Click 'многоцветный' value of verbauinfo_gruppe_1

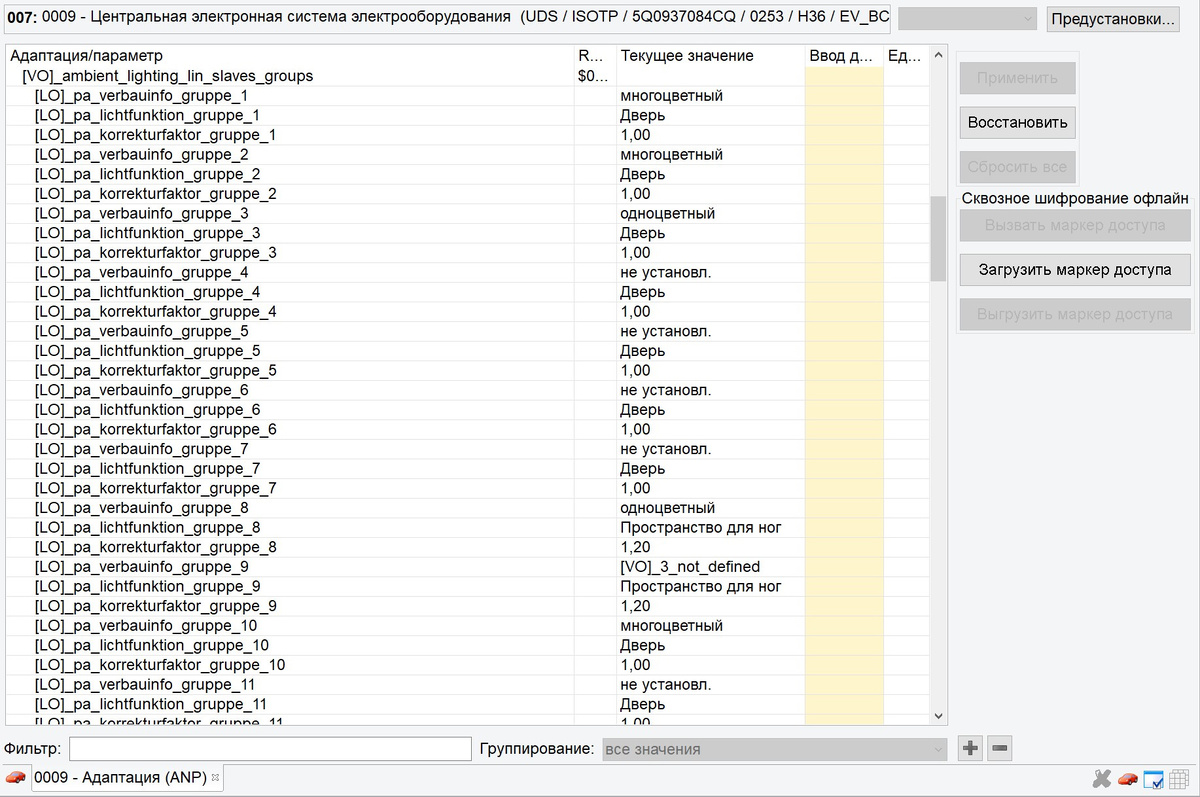tap(671, 96)
